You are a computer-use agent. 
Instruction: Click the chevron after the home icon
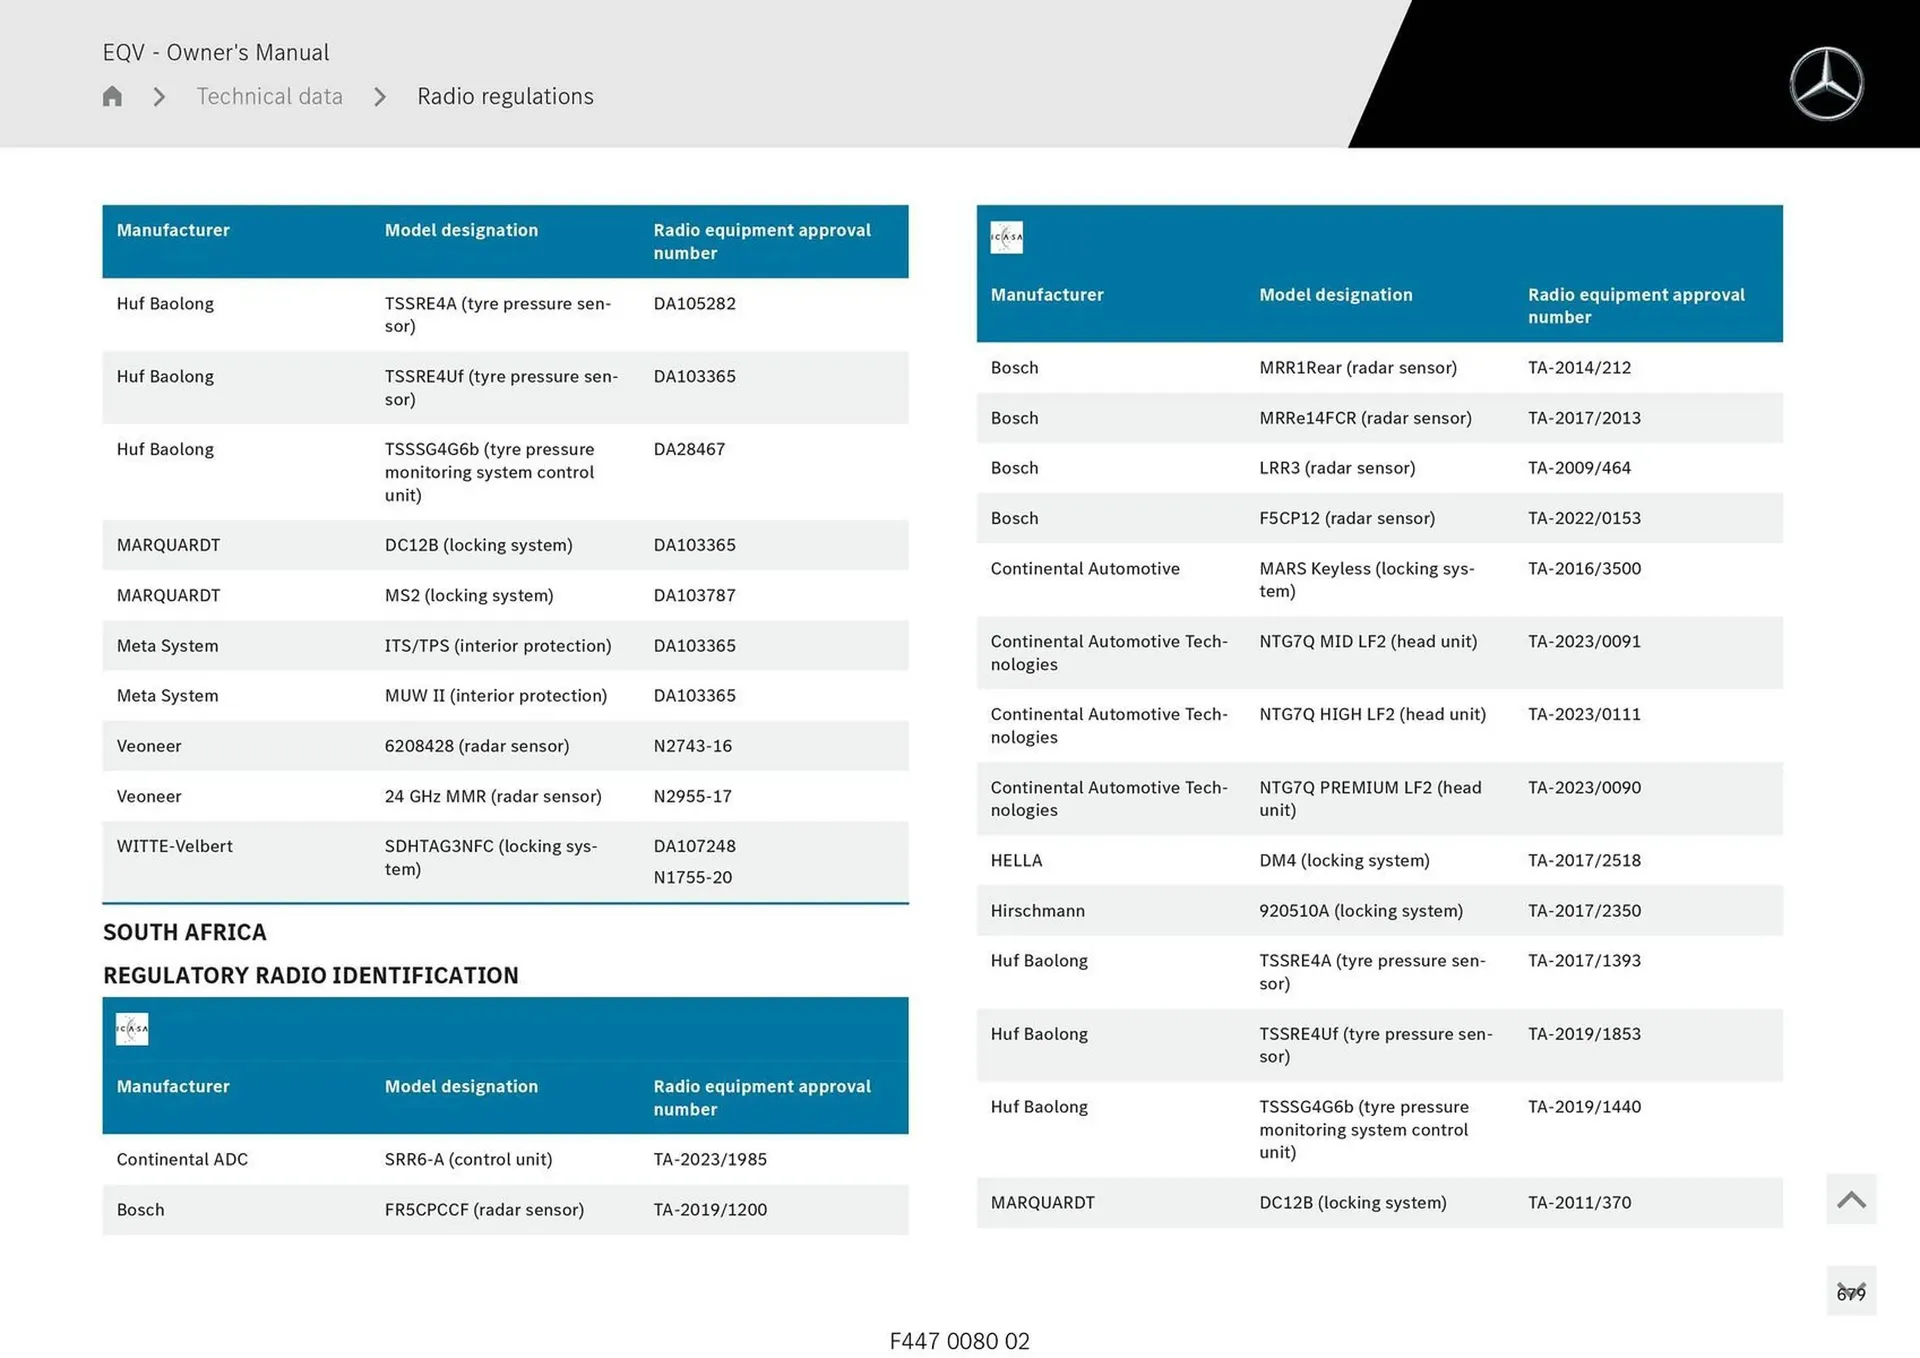[159, 97]
